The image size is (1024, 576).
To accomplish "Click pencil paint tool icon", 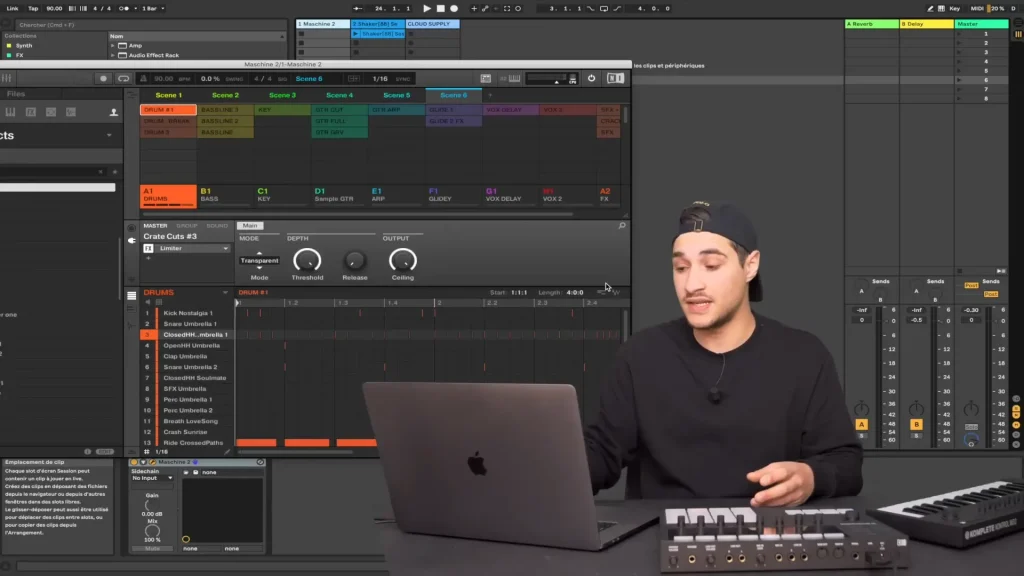I will coord(227,451).
